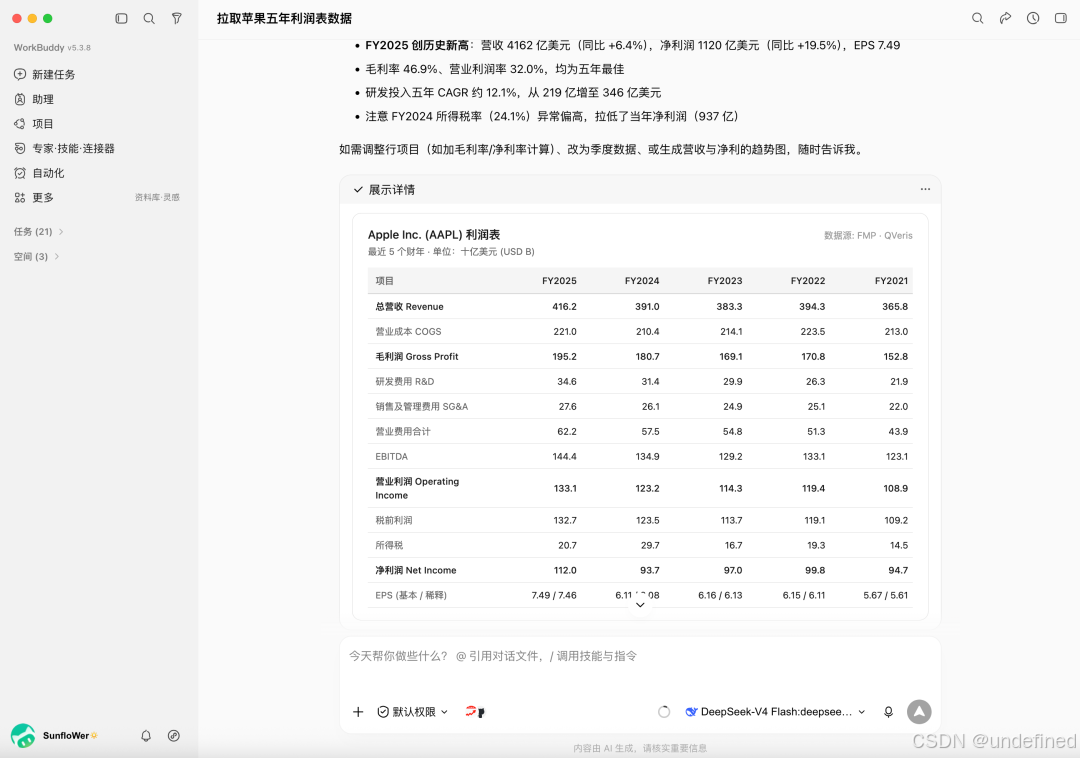Image resolution: width=1080 pixels, height=758 pixels.
Task: Click the search icon in the top-right toolbar
Action: (977, 19)
